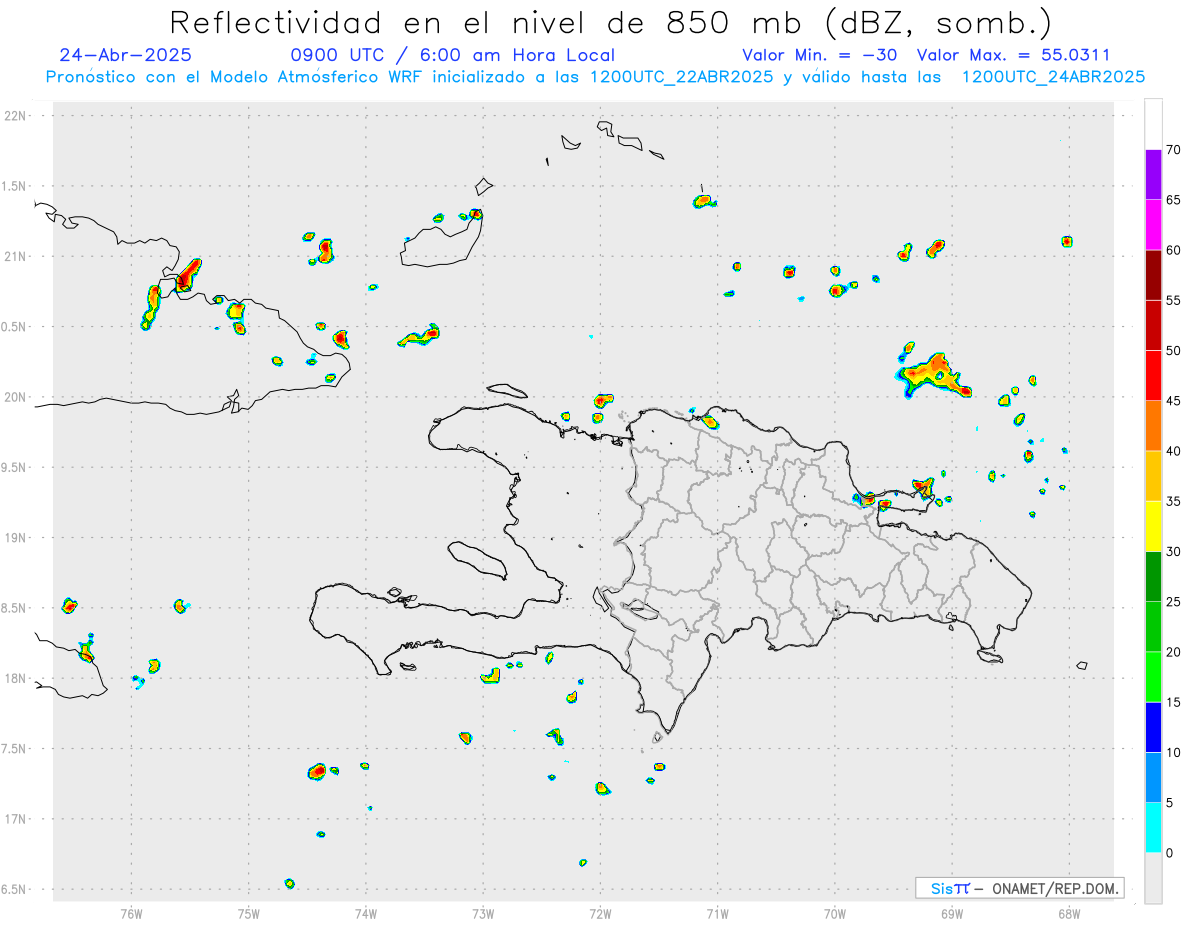Click the colorbar label "10"

(x=1174, y=753)
